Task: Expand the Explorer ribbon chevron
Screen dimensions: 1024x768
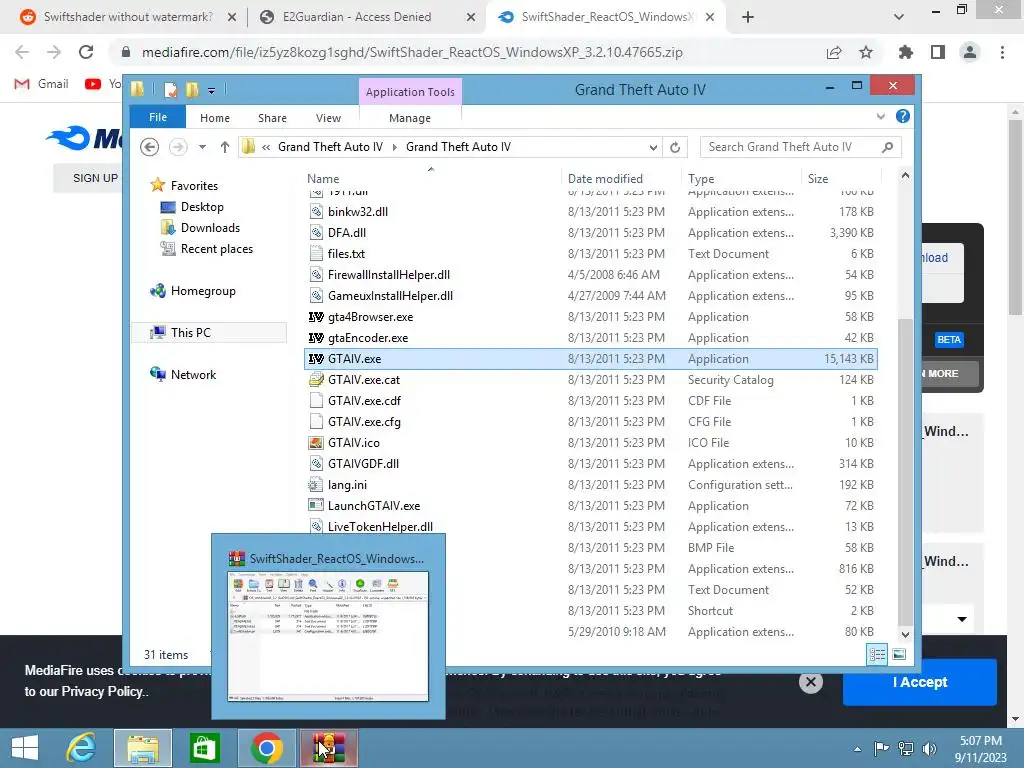Action: [881, 116]
